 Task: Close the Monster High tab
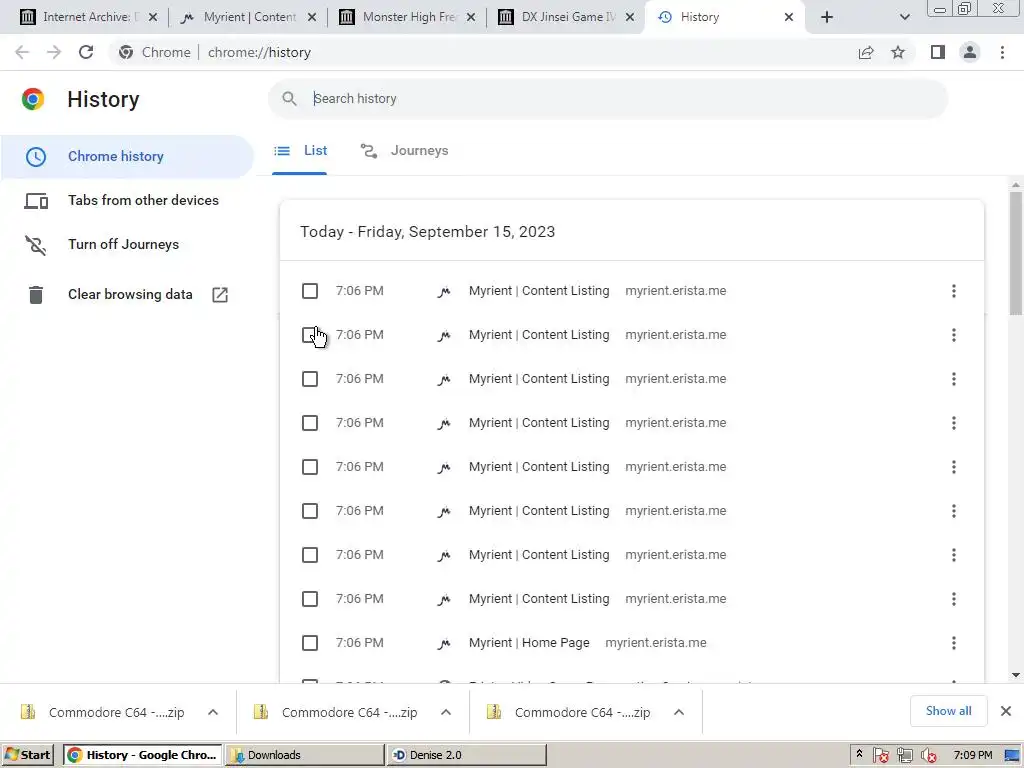pos(470,17)
